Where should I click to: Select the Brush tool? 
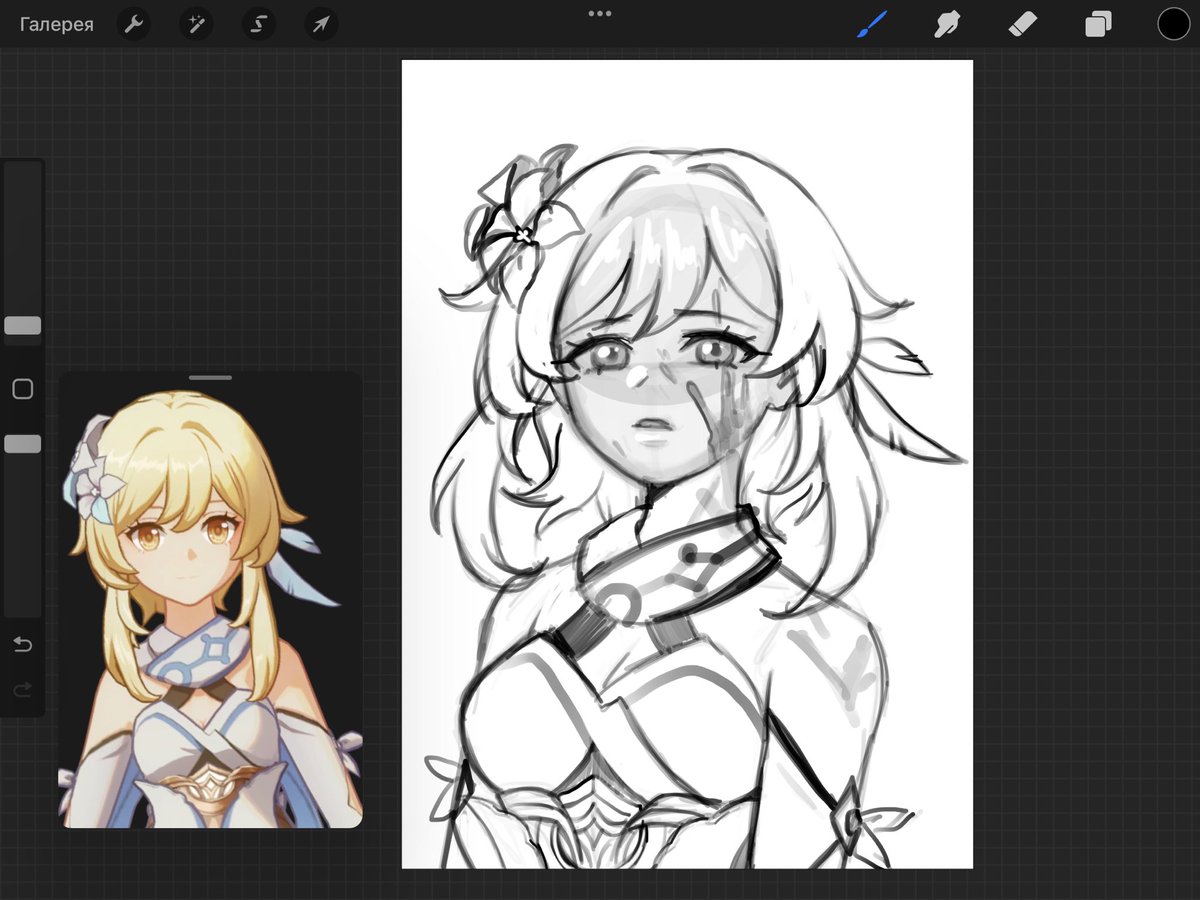tap(872, 24)
